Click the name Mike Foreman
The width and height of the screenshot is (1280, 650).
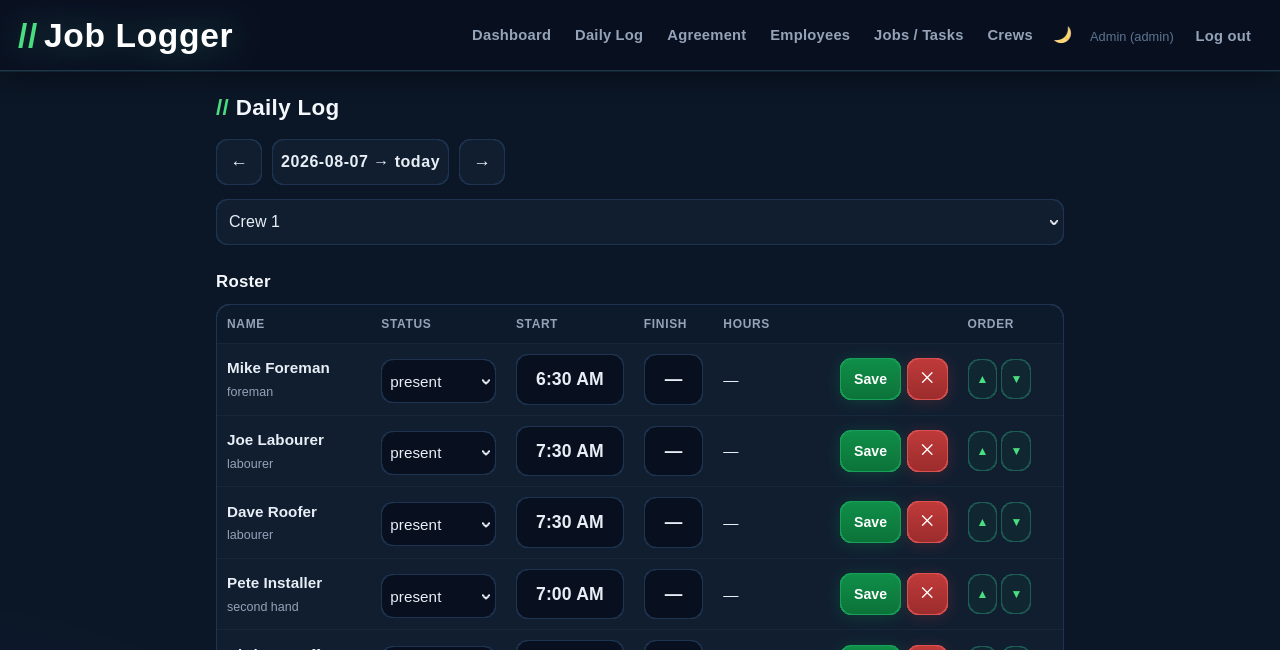pyautogui.click(x=278, y=368)
